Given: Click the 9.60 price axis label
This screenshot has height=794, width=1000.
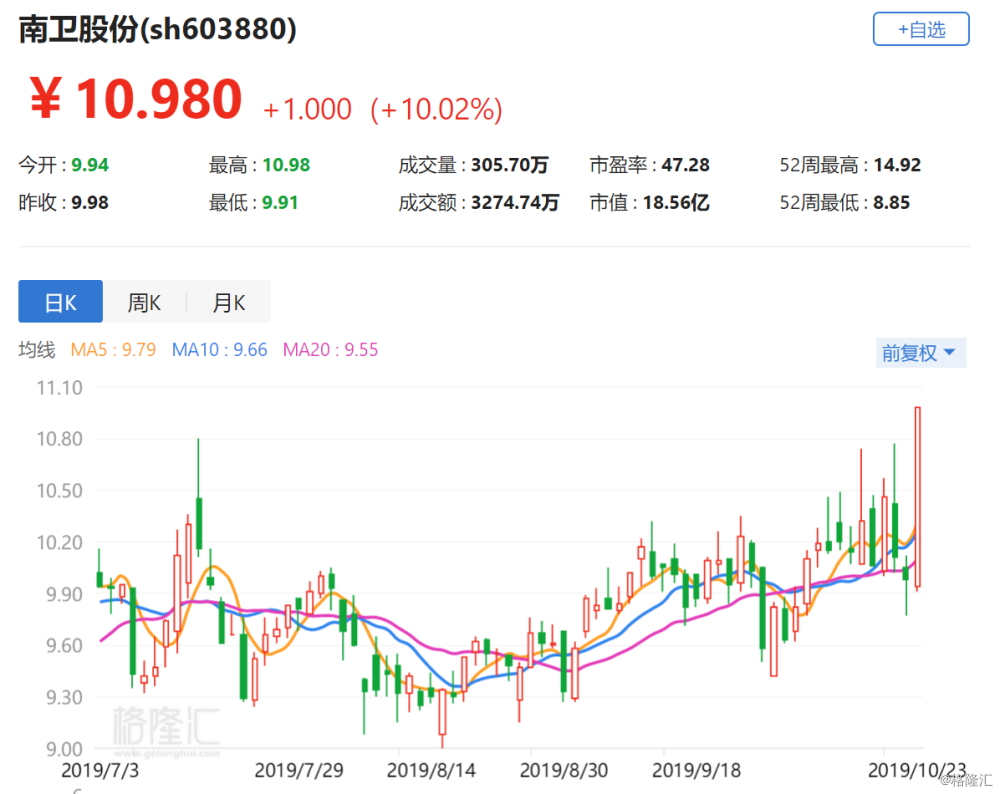Looking at the screenshot, I should click(x=64, y=646).
